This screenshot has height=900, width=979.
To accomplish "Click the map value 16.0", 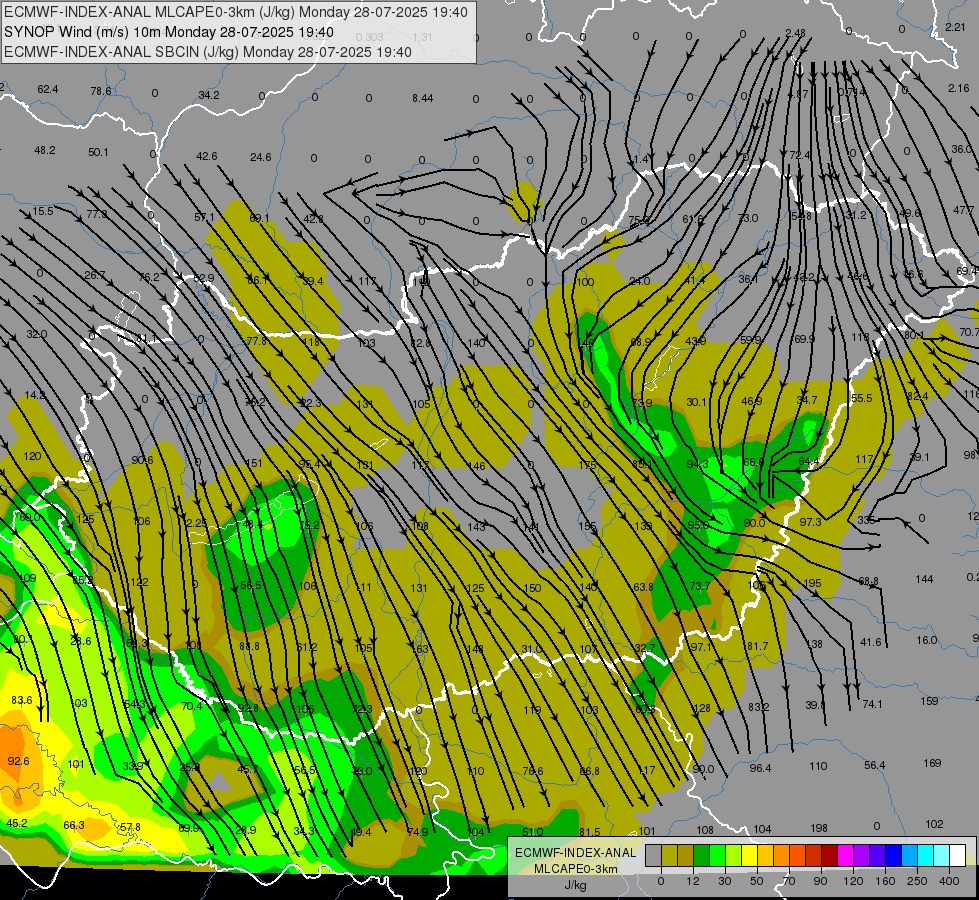I will 927,640.
